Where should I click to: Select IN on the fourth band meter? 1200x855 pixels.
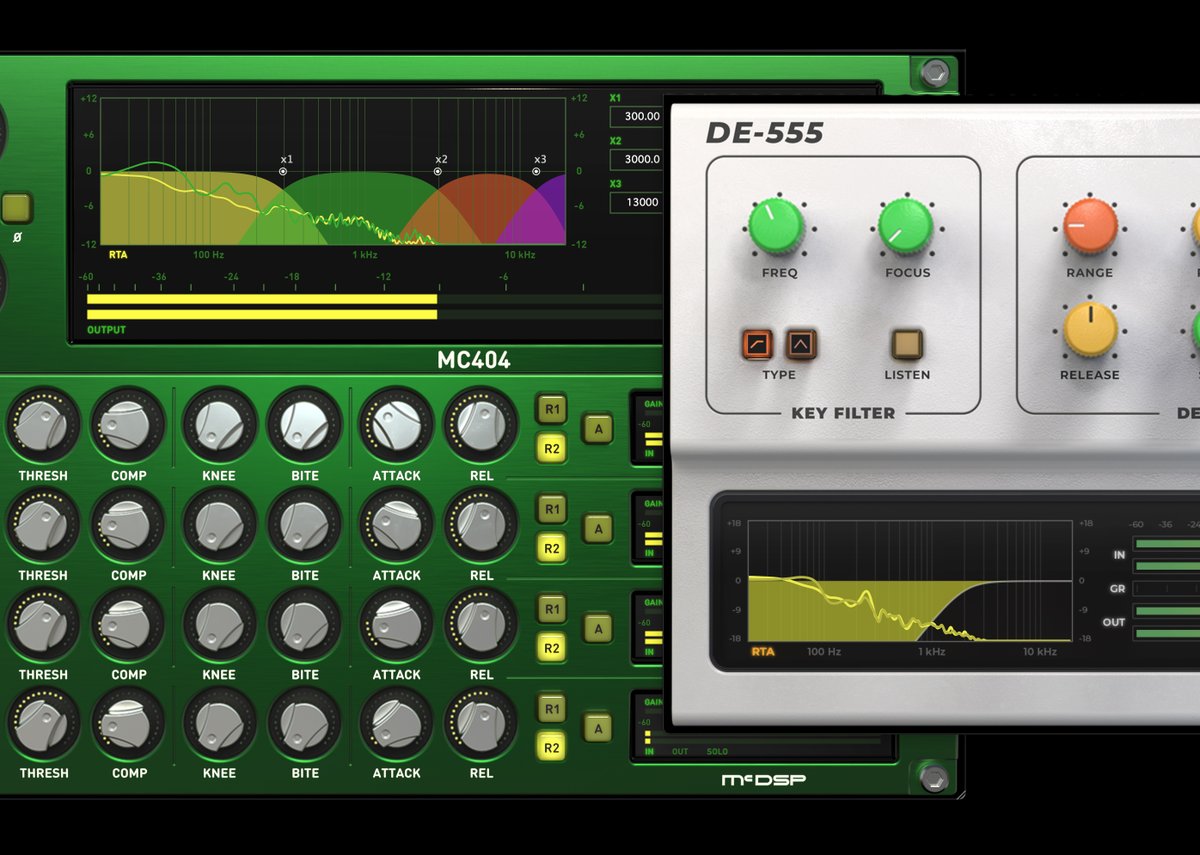click(x=649, y=751)
